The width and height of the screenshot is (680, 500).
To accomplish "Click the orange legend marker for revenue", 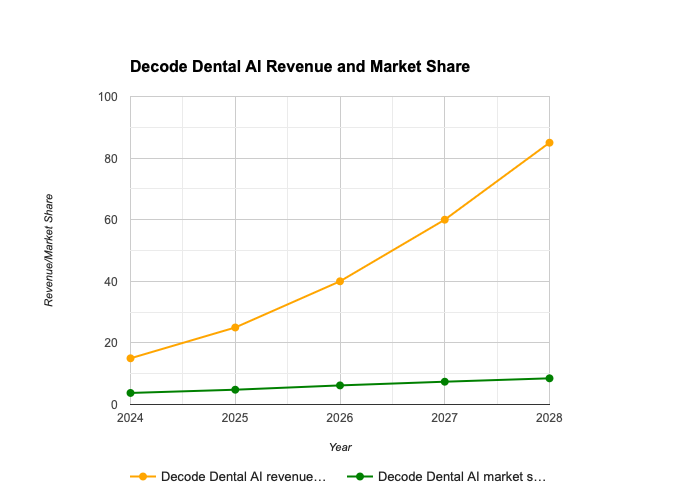I will pyautogui.click(x=143, y=477).
